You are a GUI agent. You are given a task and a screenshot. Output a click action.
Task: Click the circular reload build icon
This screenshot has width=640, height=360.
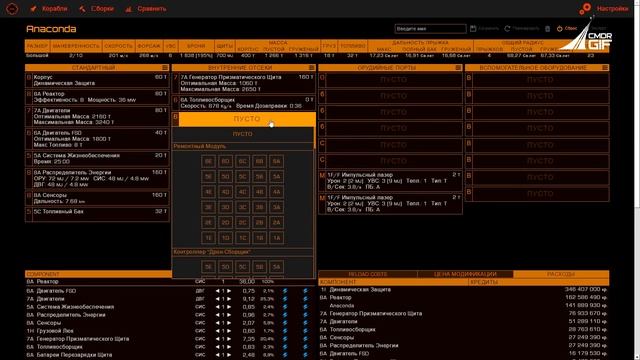507,29
